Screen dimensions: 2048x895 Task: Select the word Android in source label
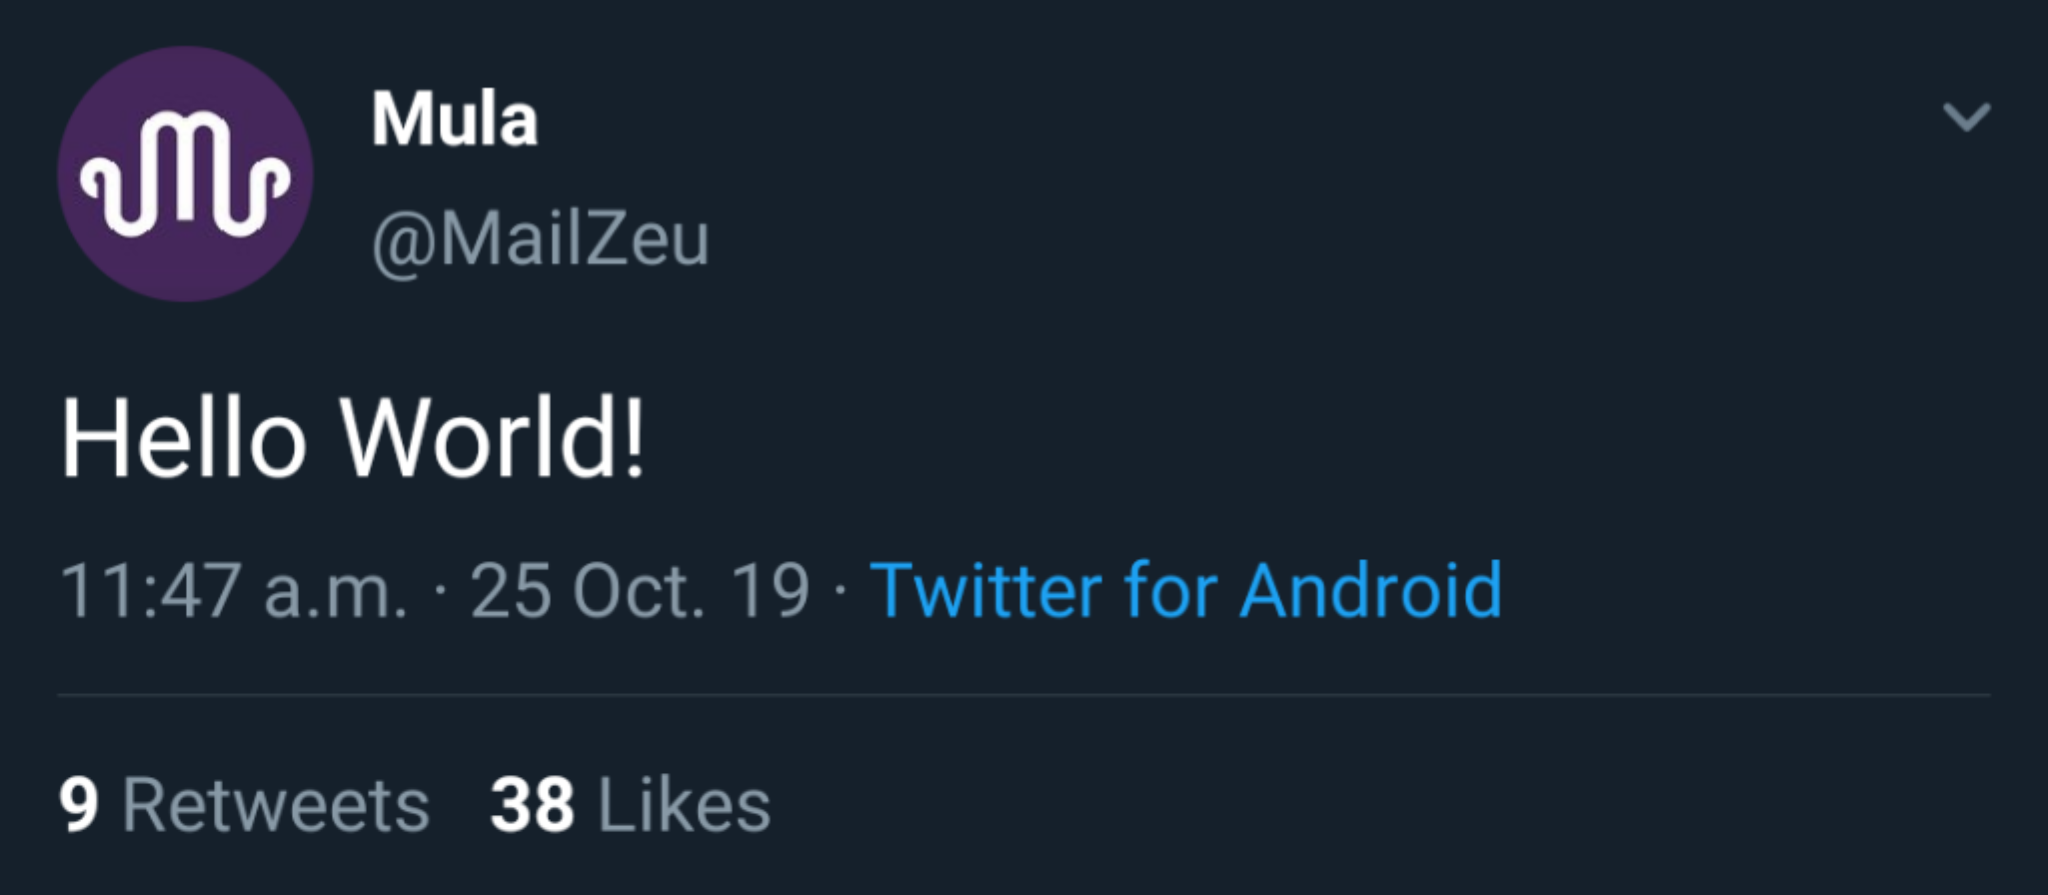(x=1371, y=591)
